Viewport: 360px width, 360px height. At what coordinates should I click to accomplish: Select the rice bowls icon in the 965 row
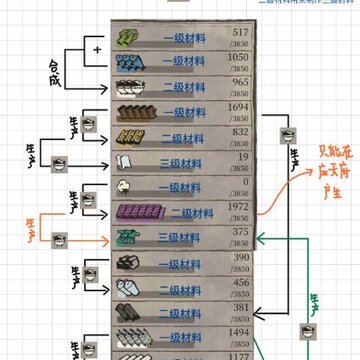[130, 88]
